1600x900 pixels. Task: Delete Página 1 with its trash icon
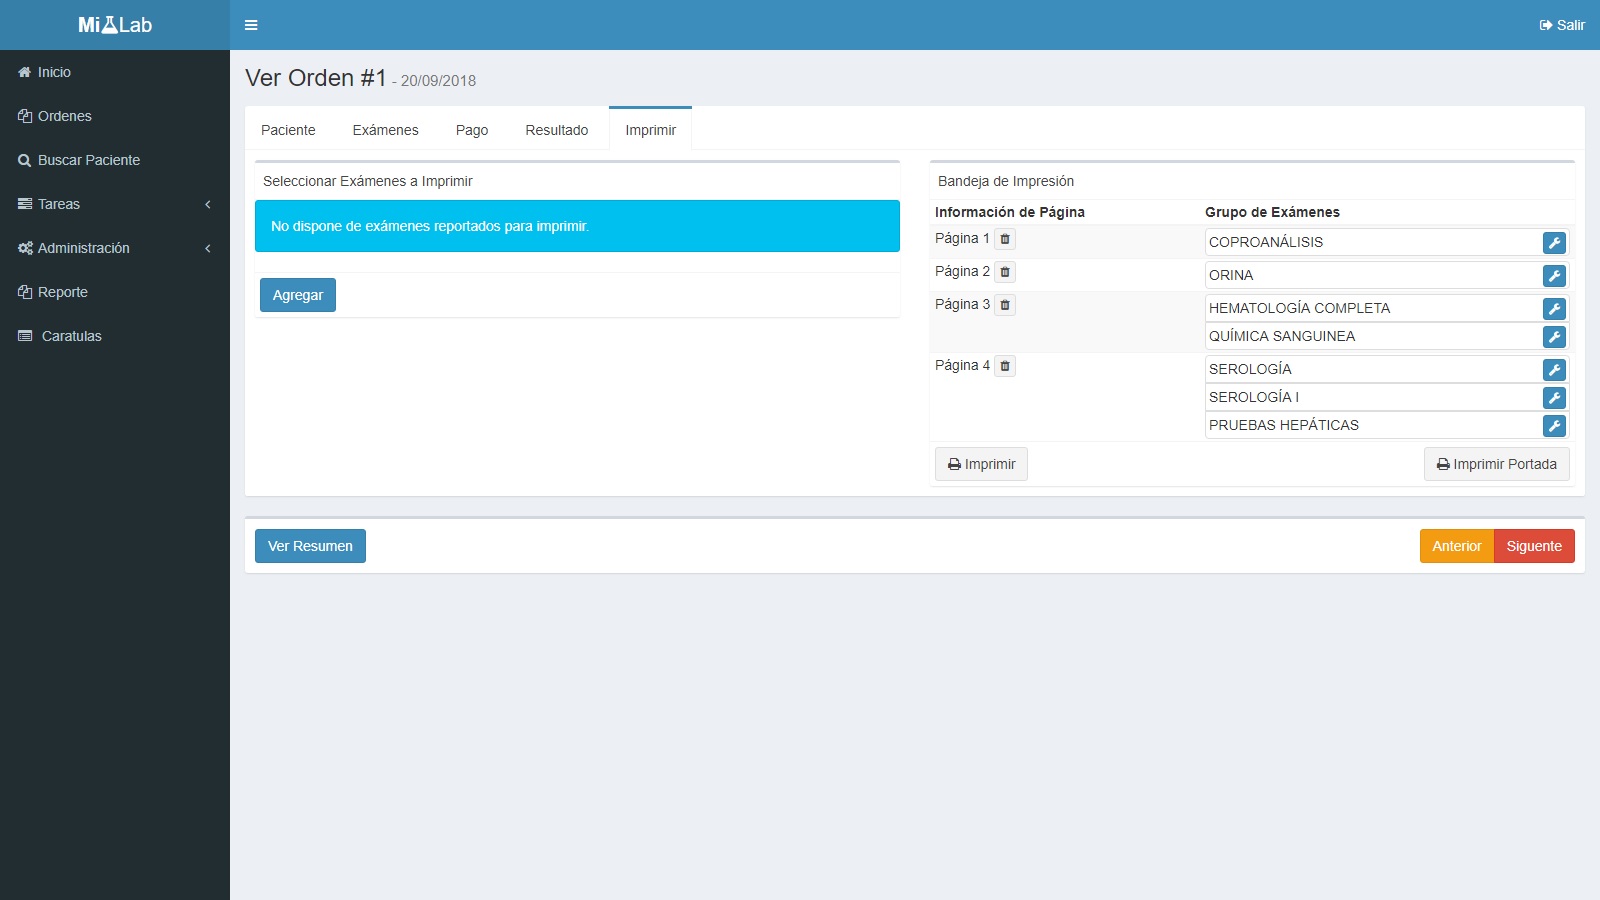pyautogui.click(x=1005, y=239)
